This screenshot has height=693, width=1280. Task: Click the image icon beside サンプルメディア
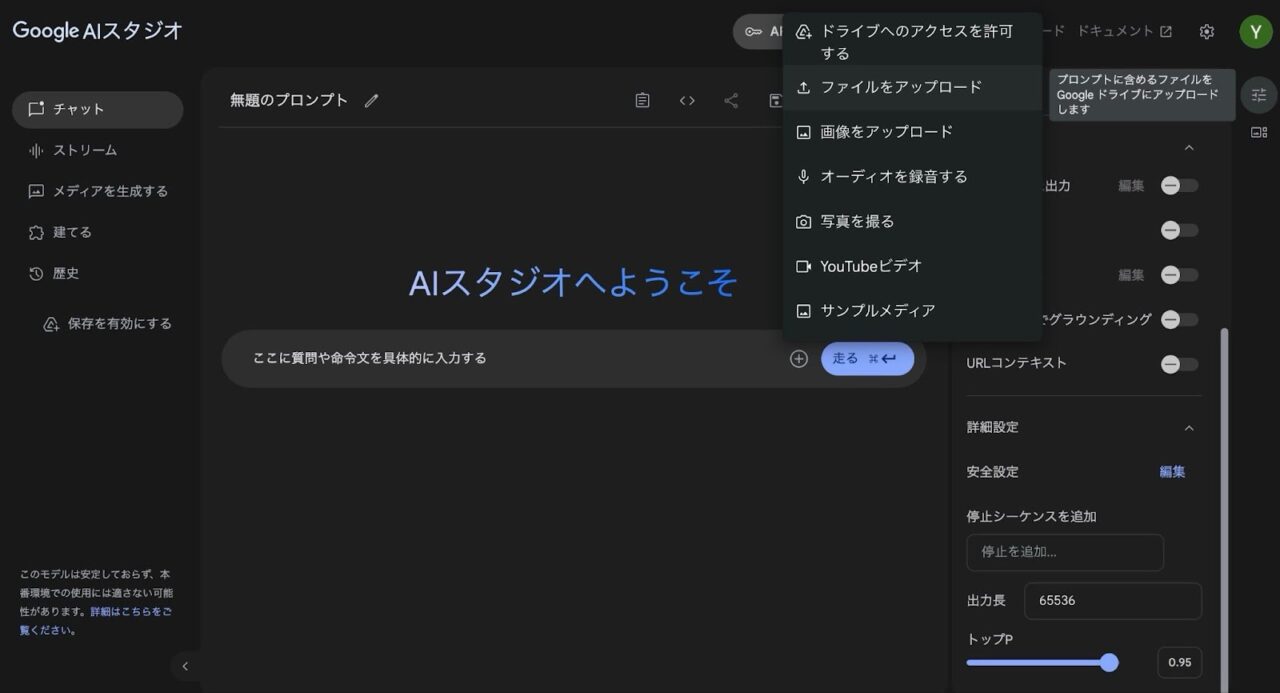click(x=803, y=311)
